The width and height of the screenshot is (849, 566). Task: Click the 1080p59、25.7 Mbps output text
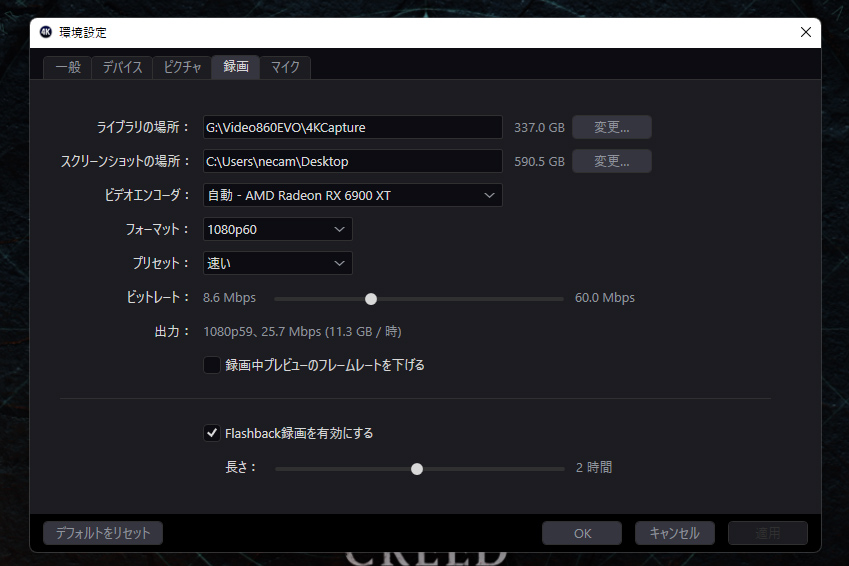point(302,331)
